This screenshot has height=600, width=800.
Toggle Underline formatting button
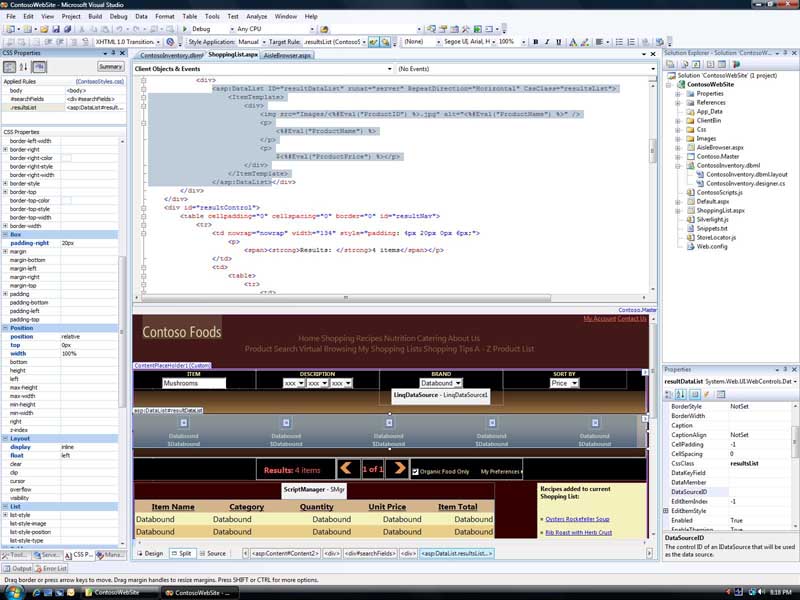559,42
